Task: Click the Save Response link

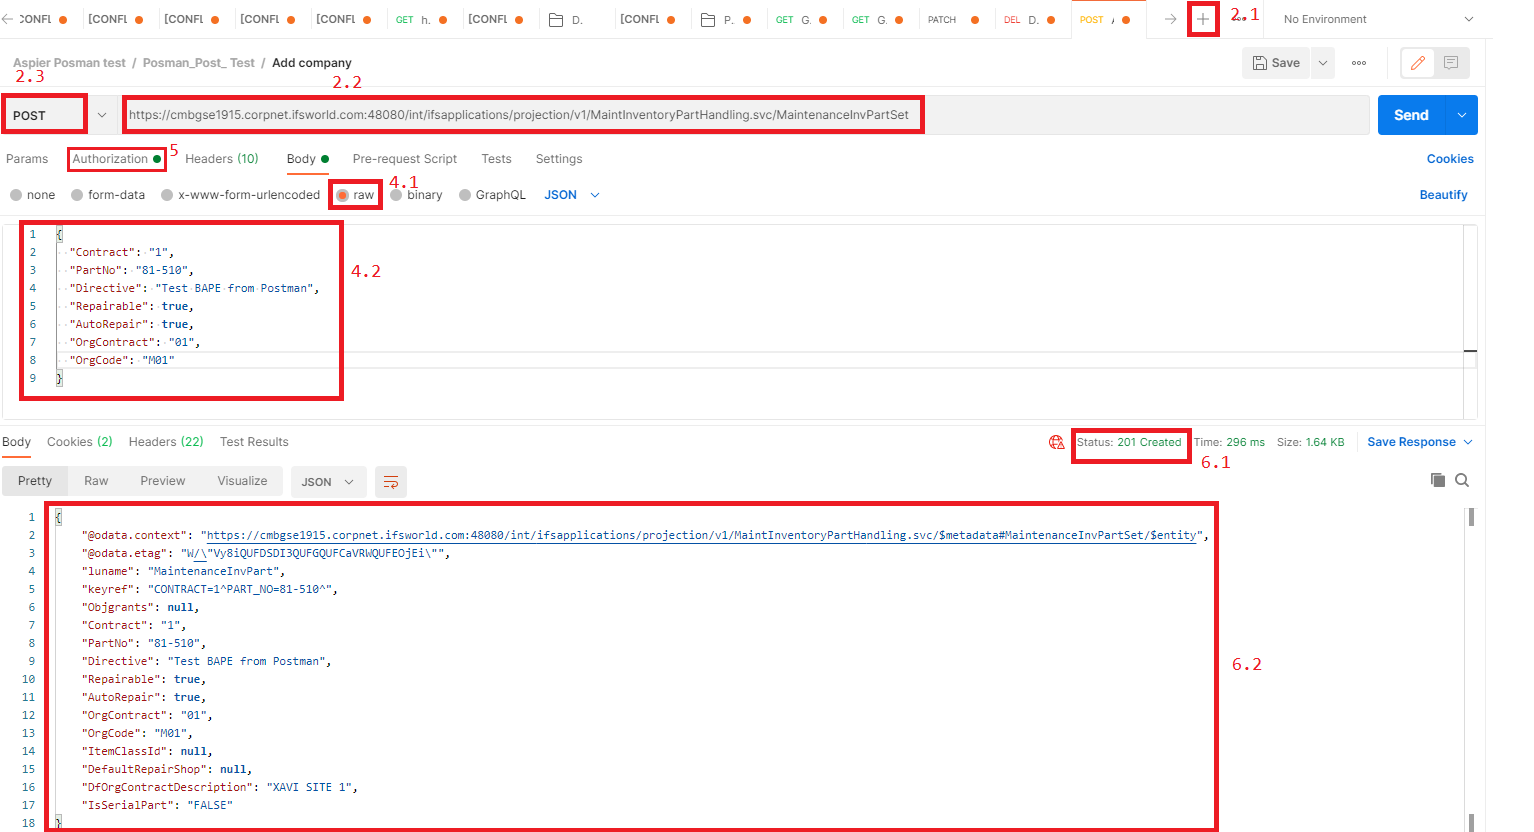Action: tap(1411, 442)
